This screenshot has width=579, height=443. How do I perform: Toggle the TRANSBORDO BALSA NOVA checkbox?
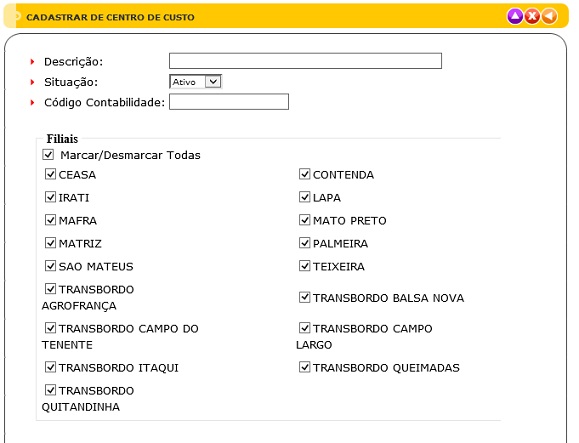coord(305,297)
